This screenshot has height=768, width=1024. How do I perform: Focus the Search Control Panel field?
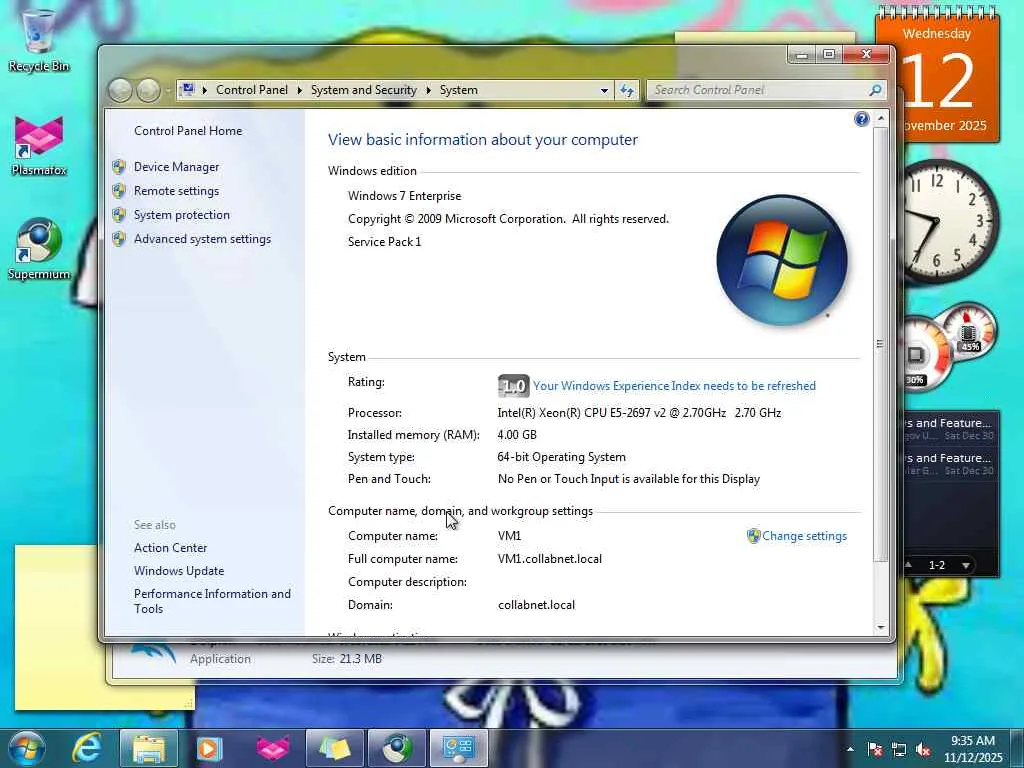pos(758,90)
